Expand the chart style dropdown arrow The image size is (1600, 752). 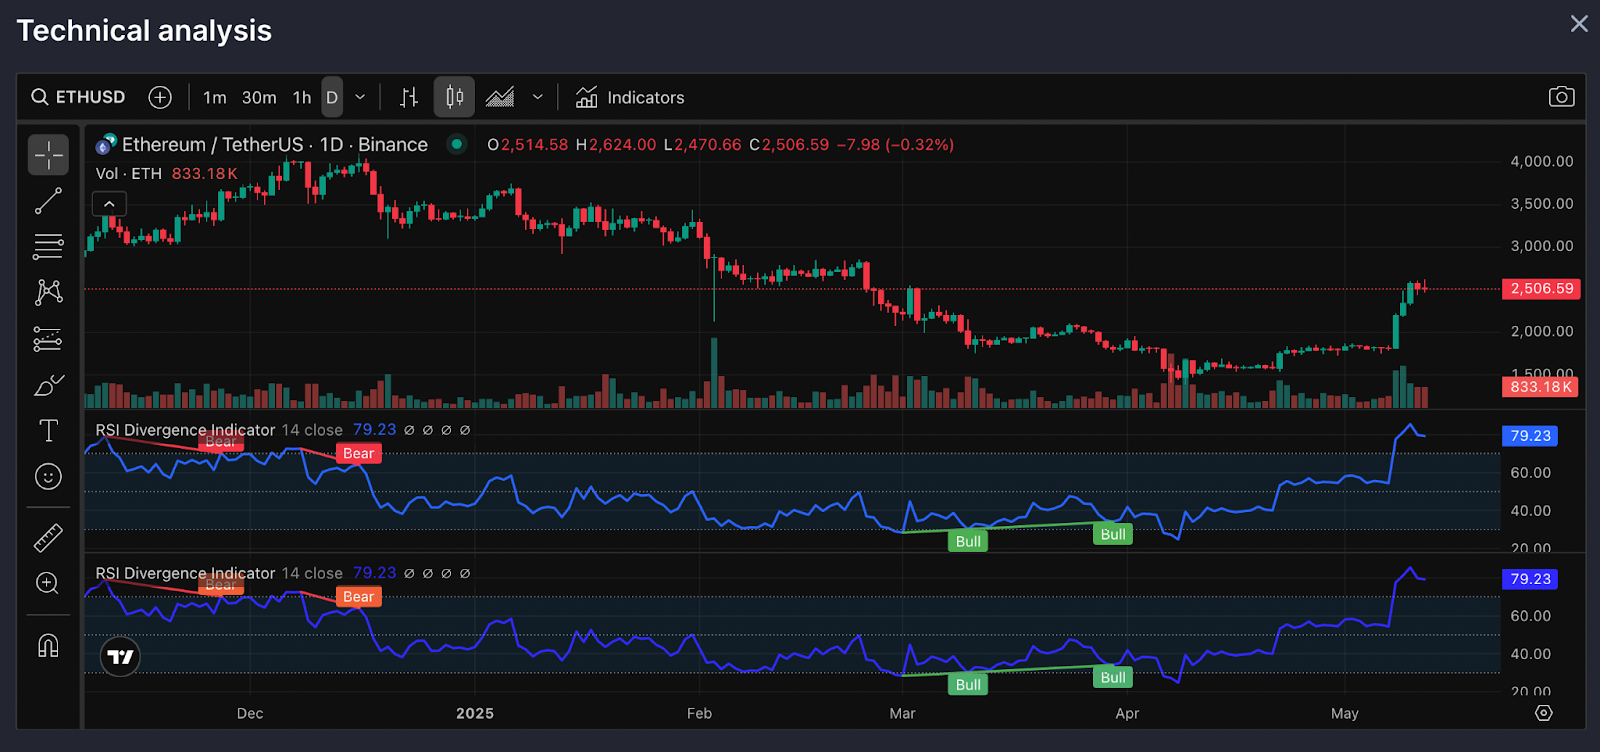point(537,97)
